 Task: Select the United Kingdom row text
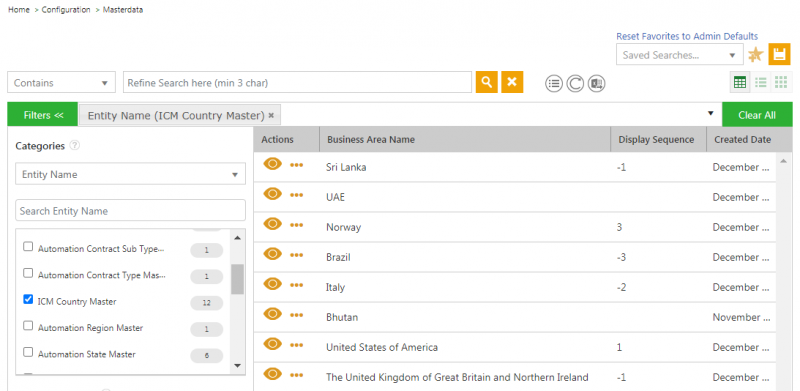(x=457, y=377)
